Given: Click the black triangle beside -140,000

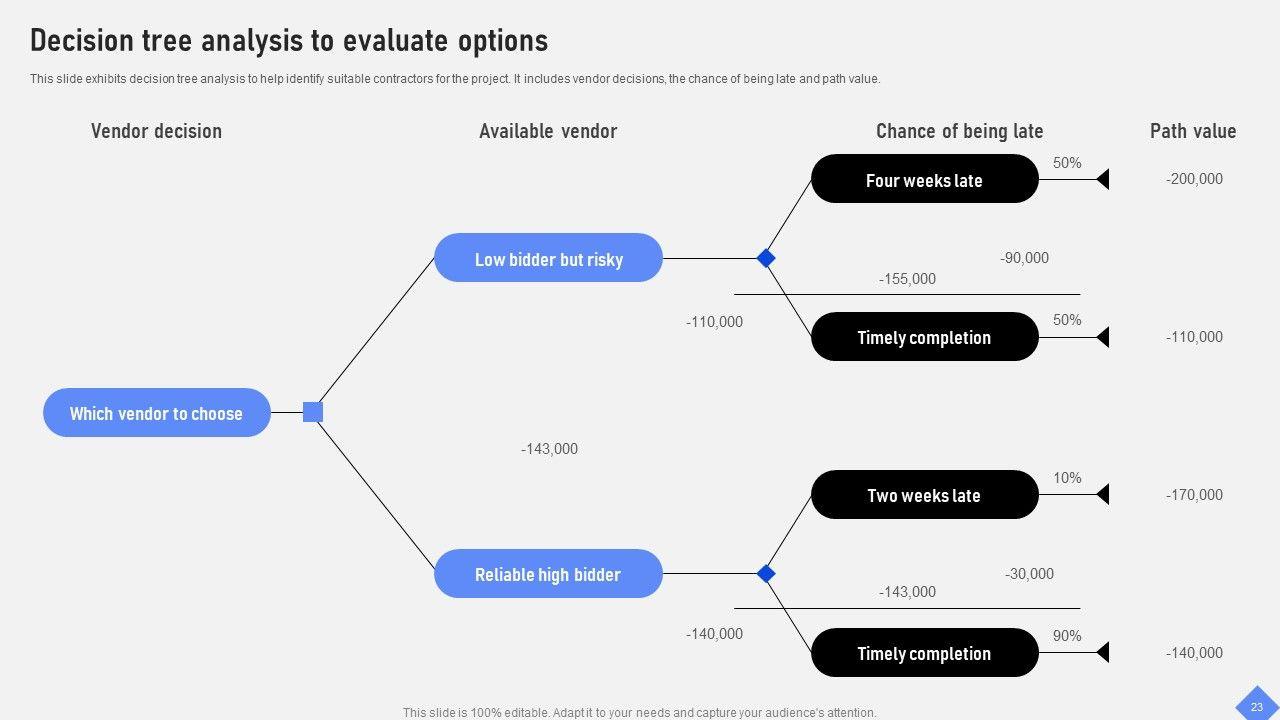Looking at the screenshot, I should pyautogui.click(x=1103, y=652).
